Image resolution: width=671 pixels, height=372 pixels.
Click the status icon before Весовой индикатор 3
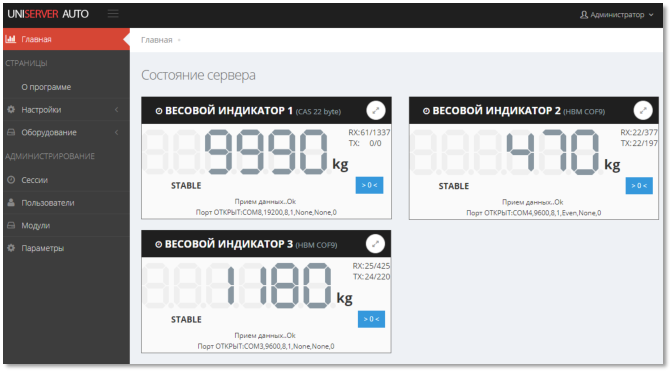[x=158, y=245]
